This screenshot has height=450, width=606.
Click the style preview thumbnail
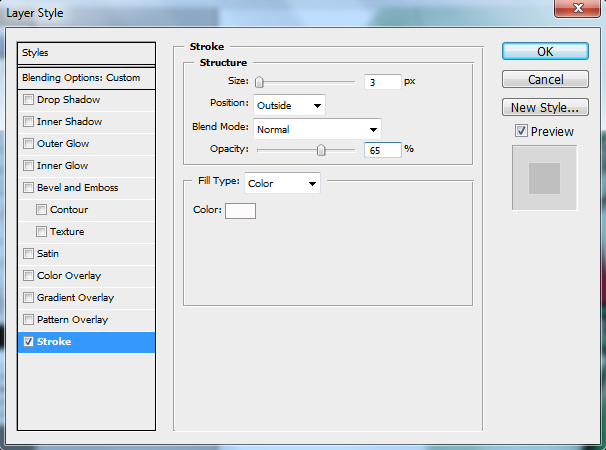(x=545, y=178)
